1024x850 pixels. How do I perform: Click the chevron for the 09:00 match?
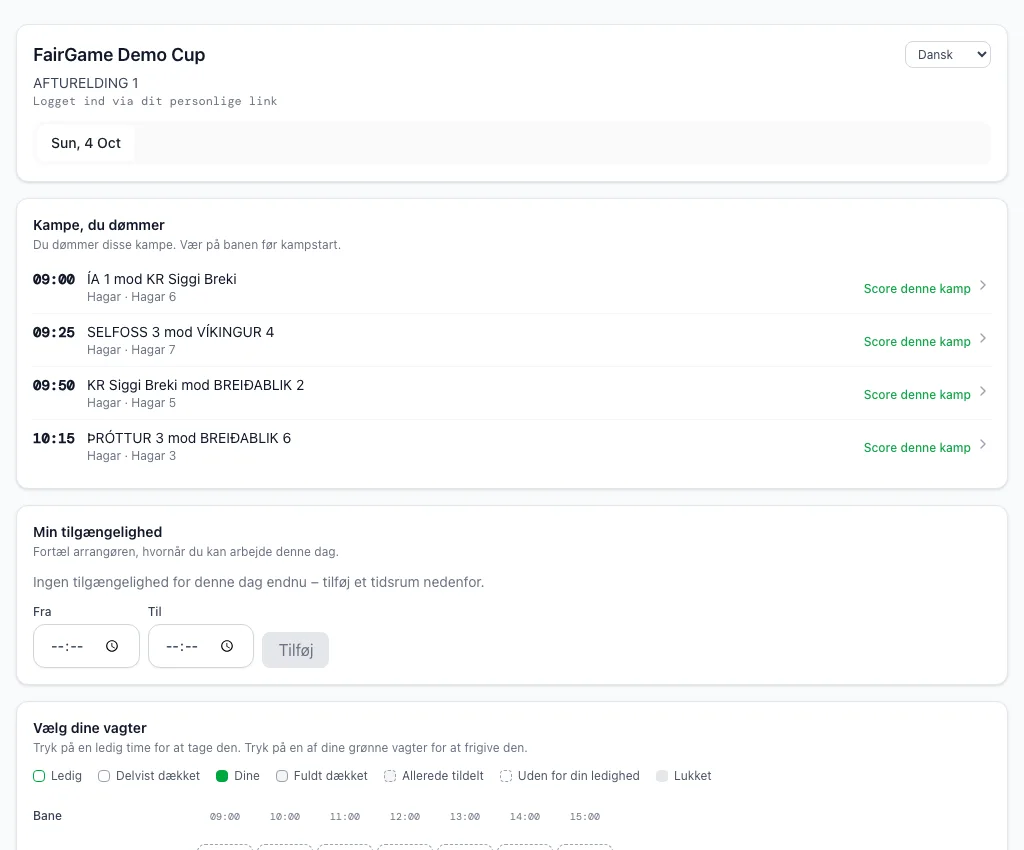[x=982, y=286]
